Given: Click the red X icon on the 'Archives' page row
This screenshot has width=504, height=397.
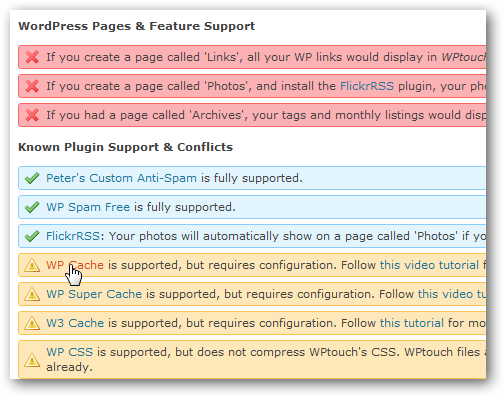Looking at the screenshot, I should click(32, 115).
